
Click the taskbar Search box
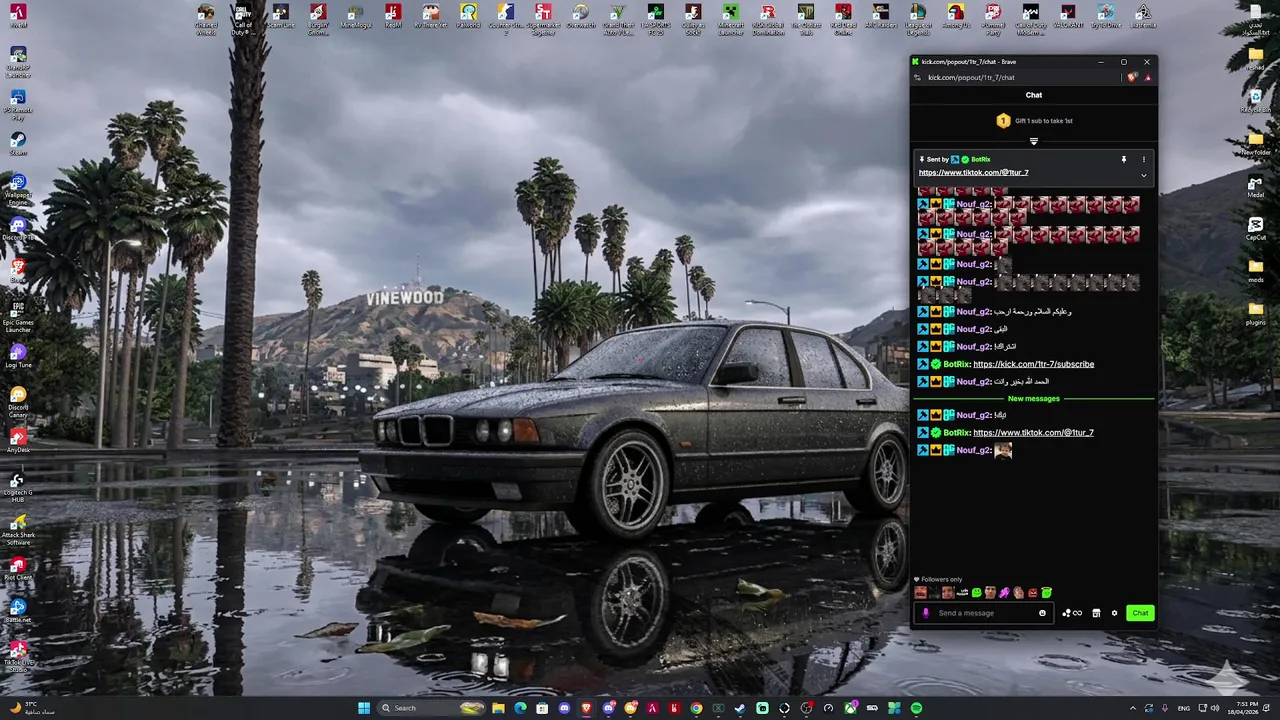point(432,708)
